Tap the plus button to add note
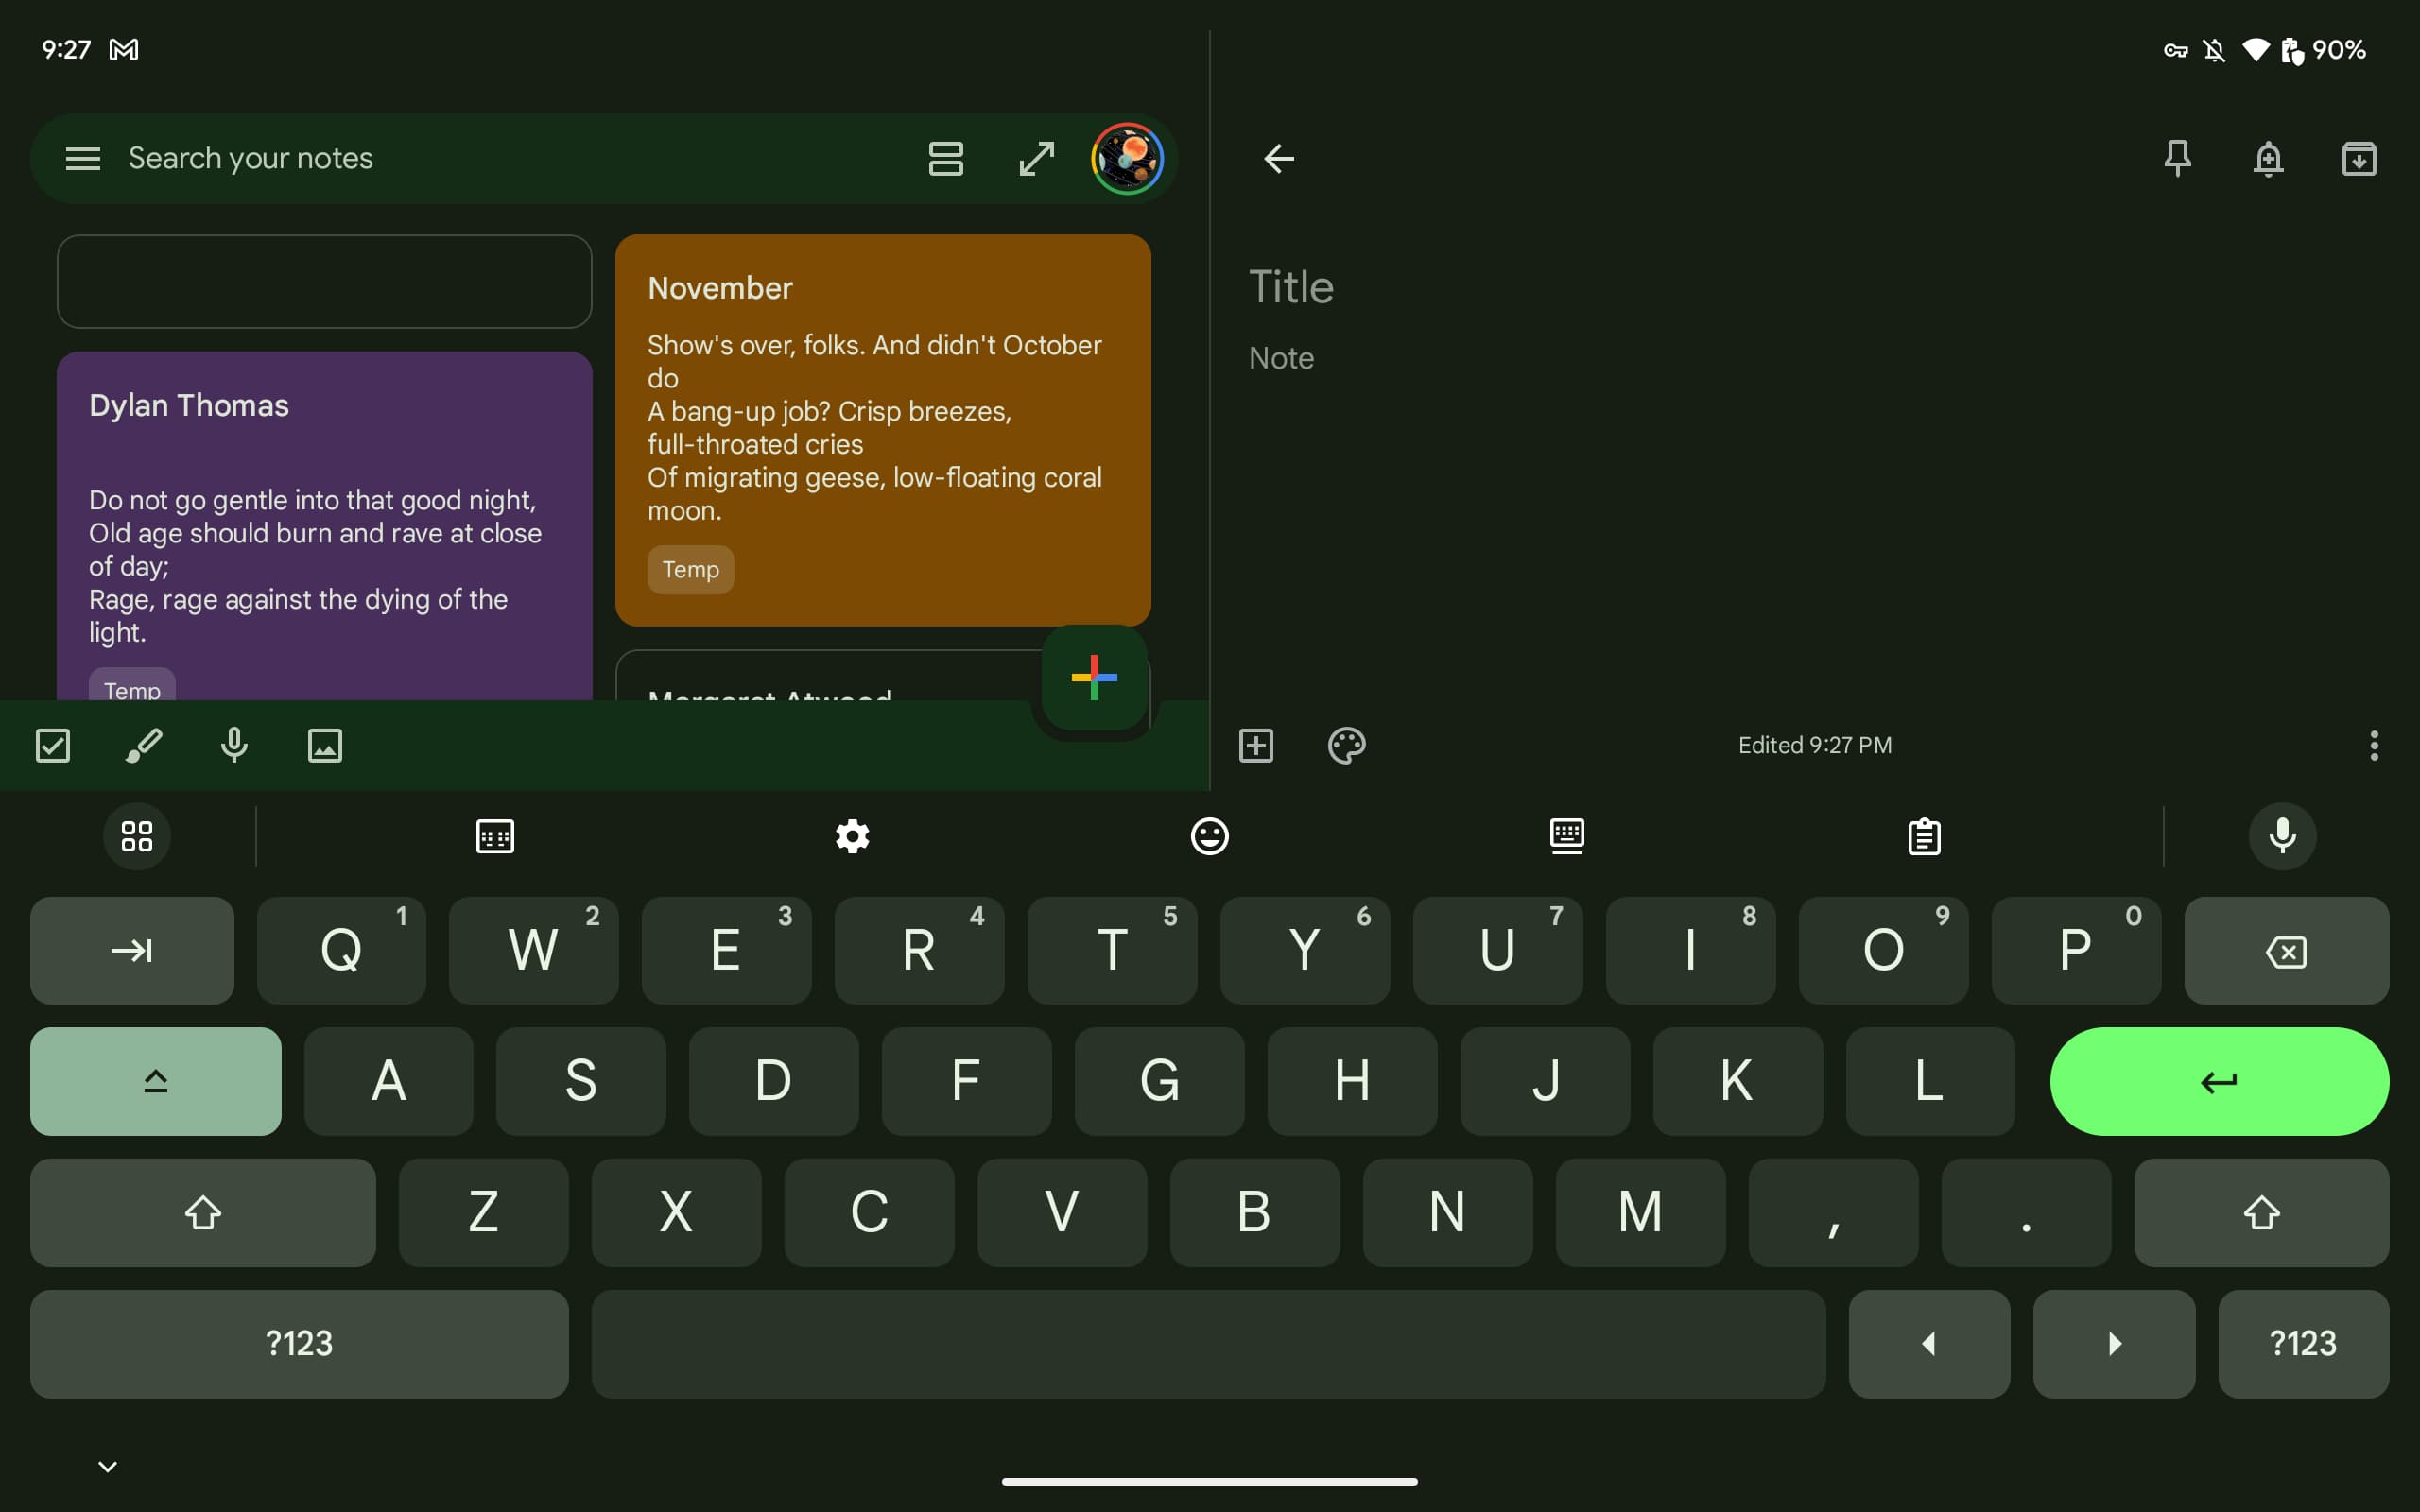2420x1512 pixels. tap(1094, 678)
